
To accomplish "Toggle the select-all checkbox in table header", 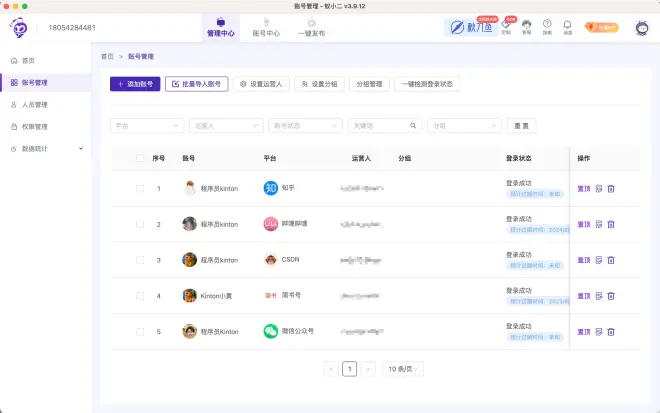I will click(x=140, y=158).
